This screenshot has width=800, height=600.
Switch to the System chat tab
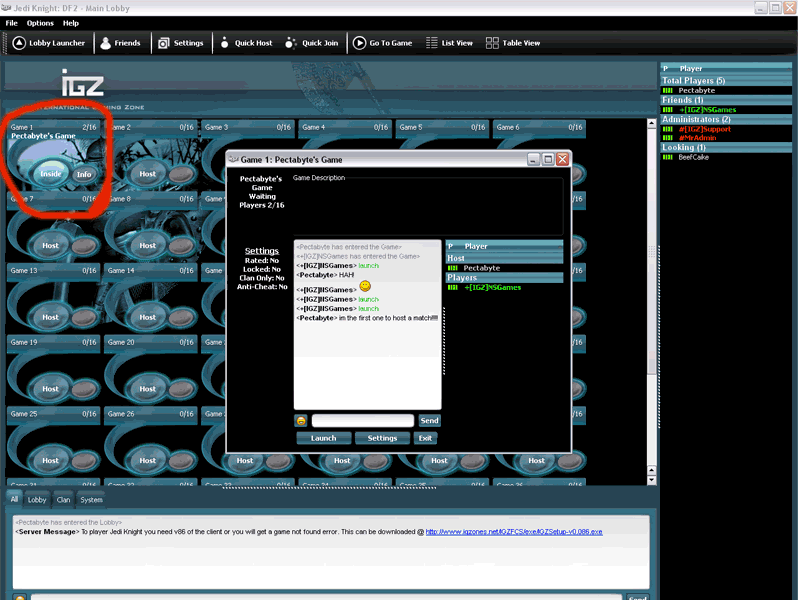[91, 499]
